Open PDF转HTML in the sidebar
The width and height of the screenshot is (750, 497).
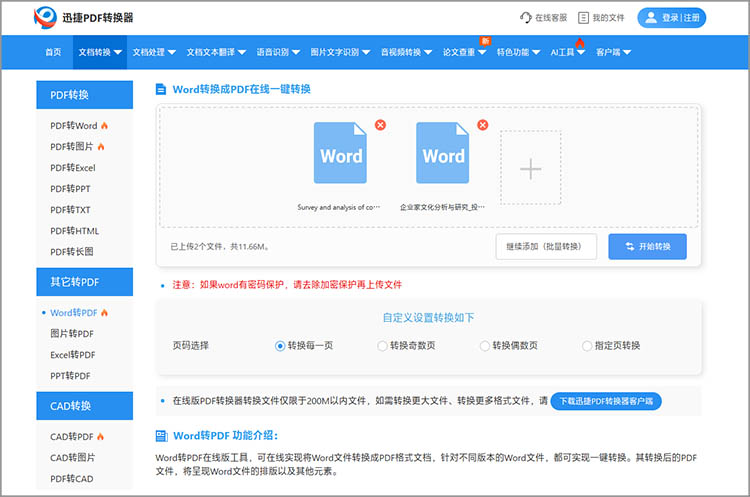pos(75,231)
